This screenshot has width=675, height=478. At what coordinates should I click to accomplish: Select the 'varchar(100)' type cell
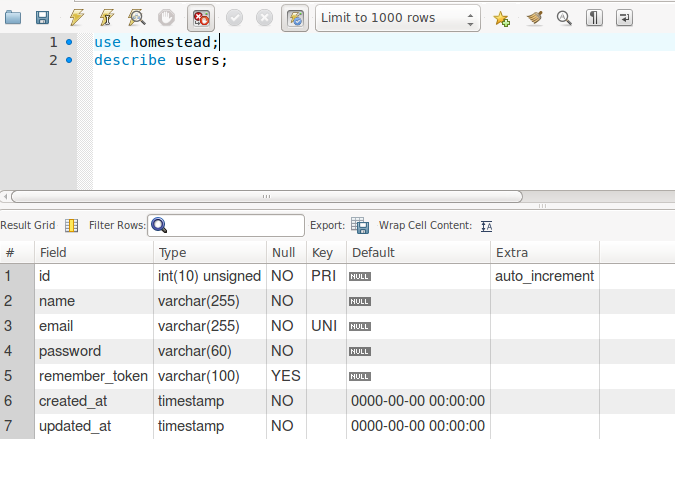[210, 376]
